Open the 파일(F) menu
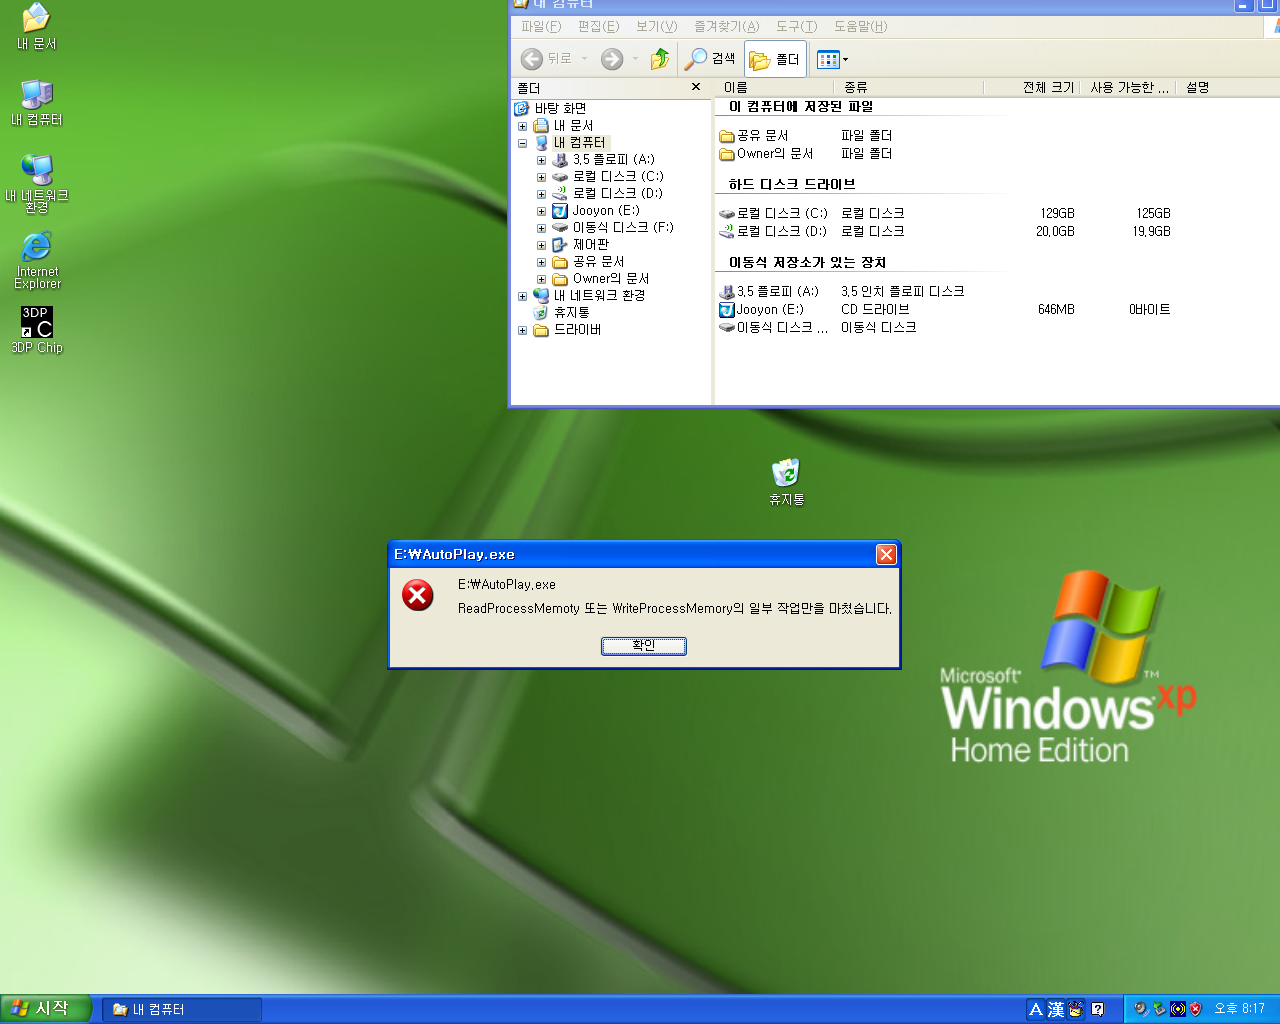 pyautogui.click(x=541, y=27)
